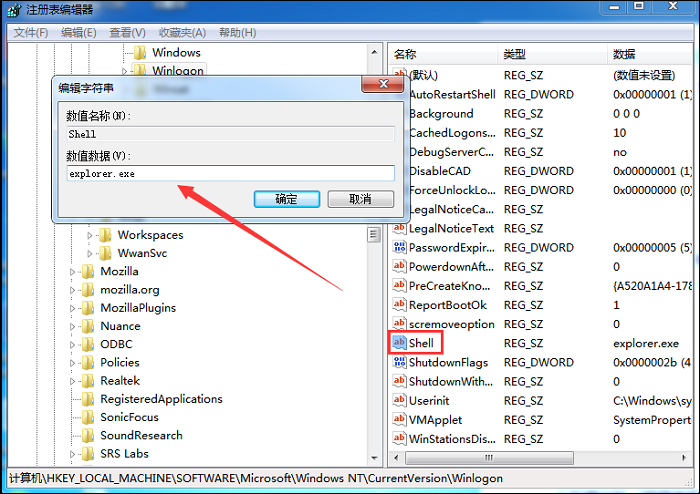700x494 pixels.
Task: Click the ShutdownFlags DWORD icon
Action: click(x=400, y=362)
